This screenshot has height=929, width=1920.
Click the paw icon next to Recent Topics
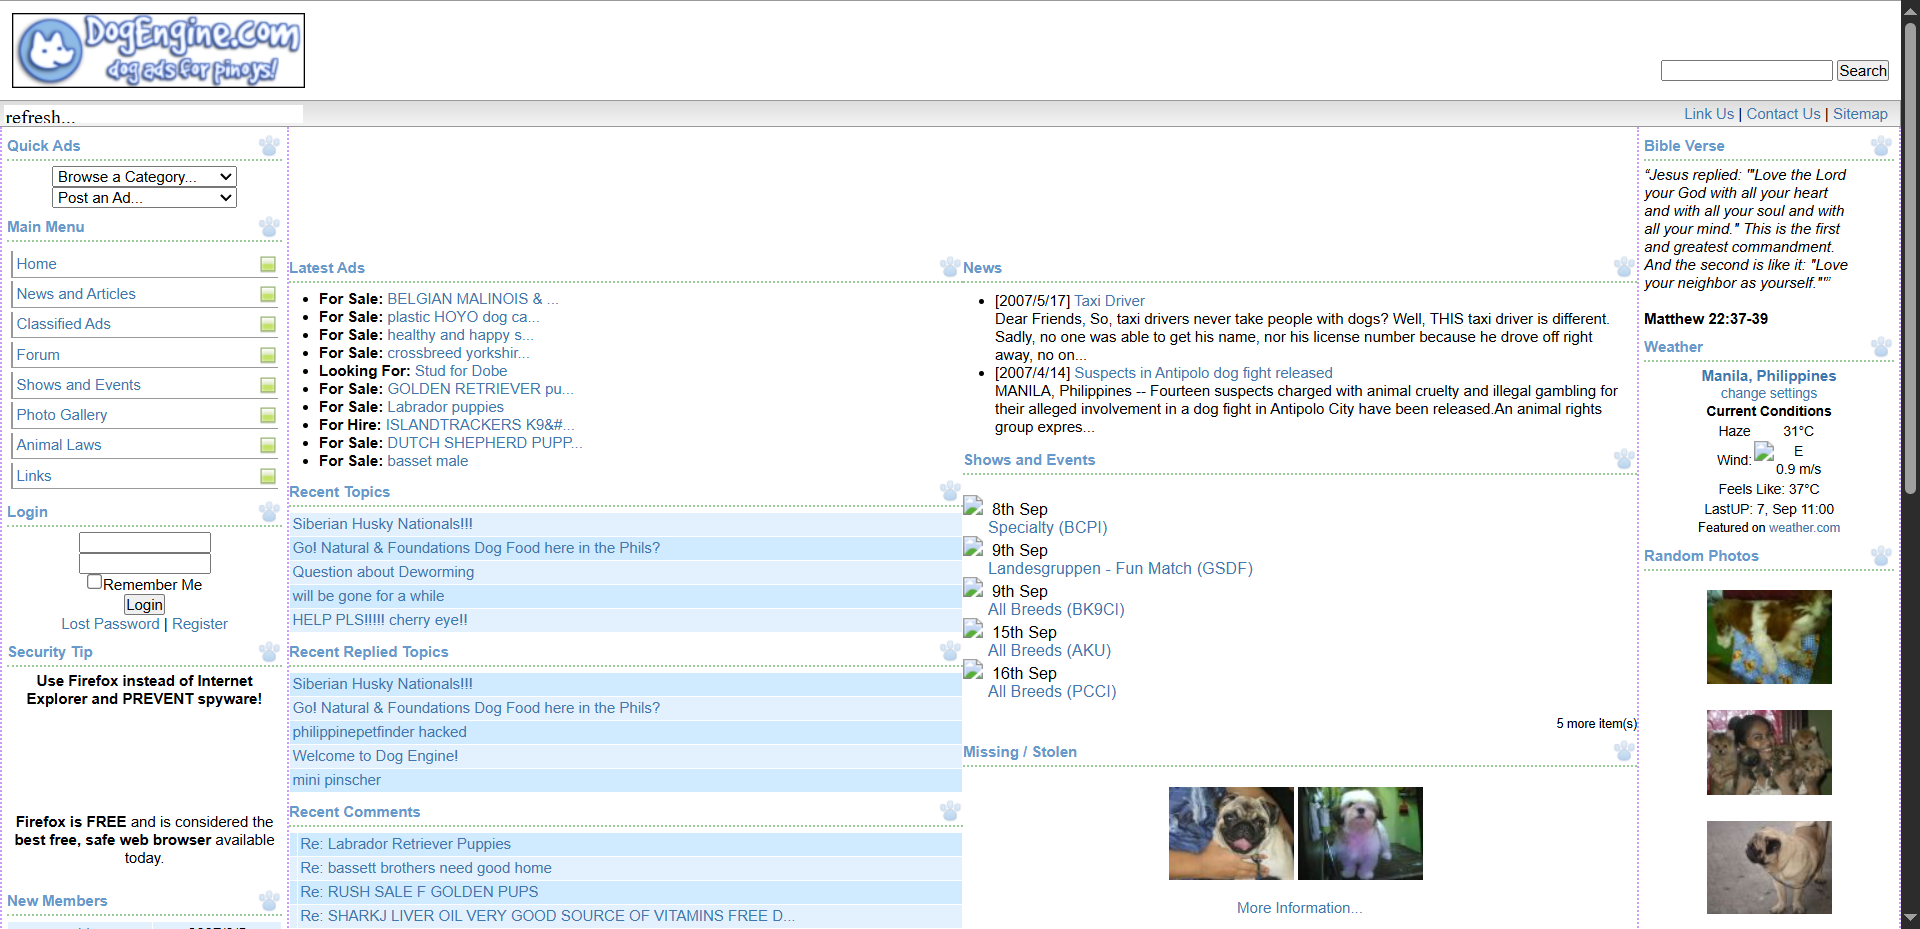pyautogui.click(x=949, y=491)
